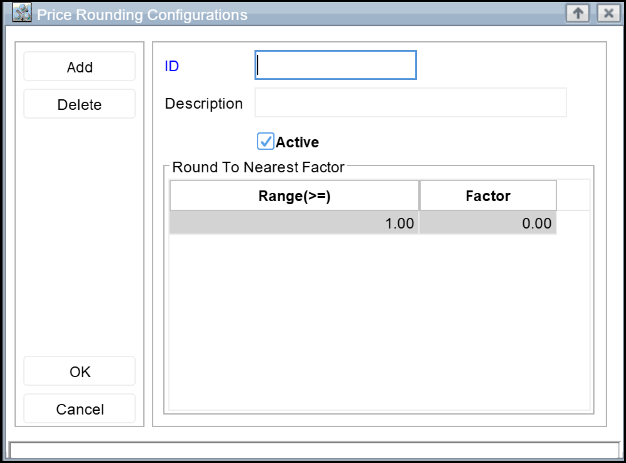Viewport: 626px width, 463px height.
Task: Click the Add button
Action: point(79,67)
